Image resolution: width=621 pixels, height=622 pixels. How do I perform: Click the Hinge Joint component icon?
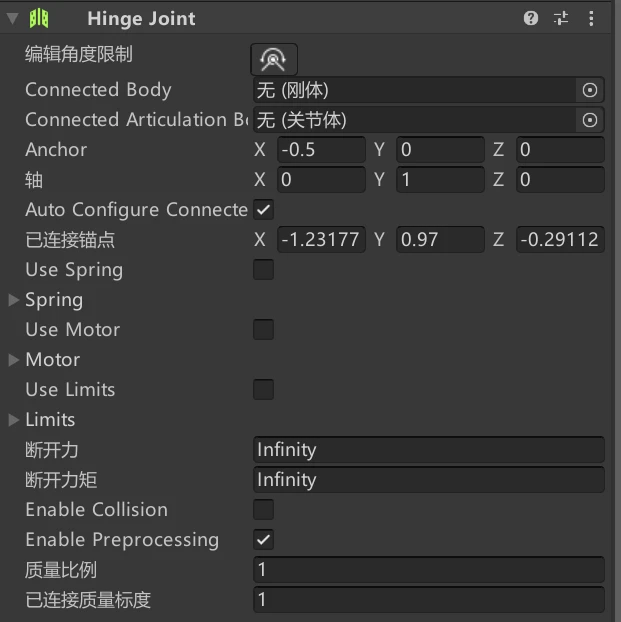click(39, 18)
